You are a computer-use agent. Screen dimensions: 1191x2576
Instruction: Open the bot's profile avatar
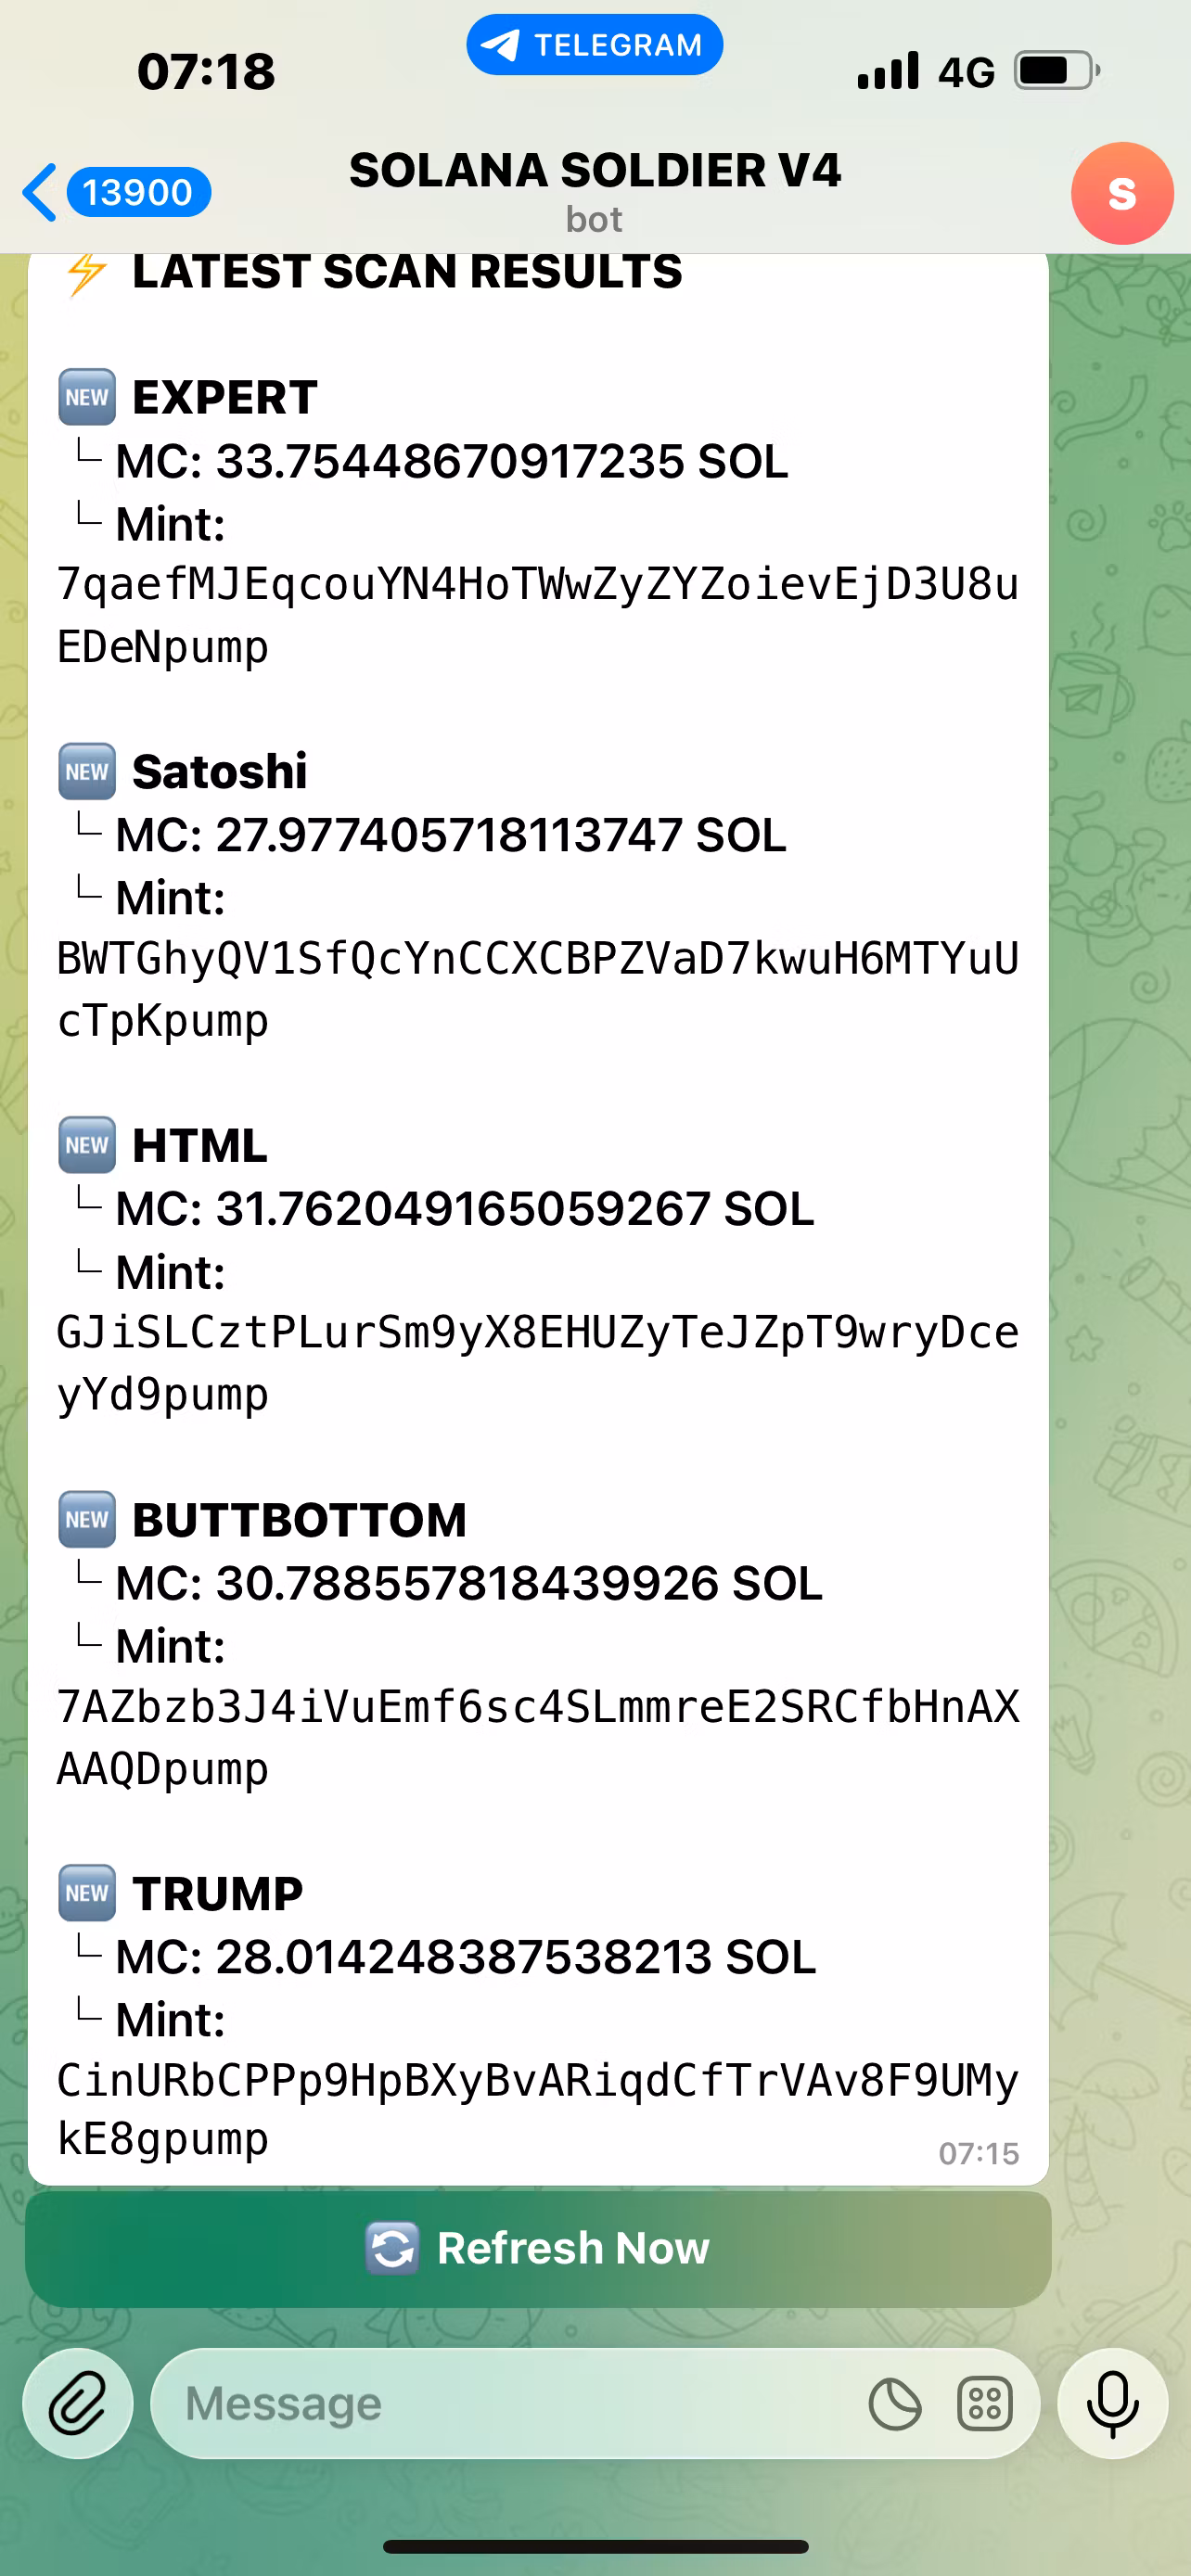[1121, 193]
